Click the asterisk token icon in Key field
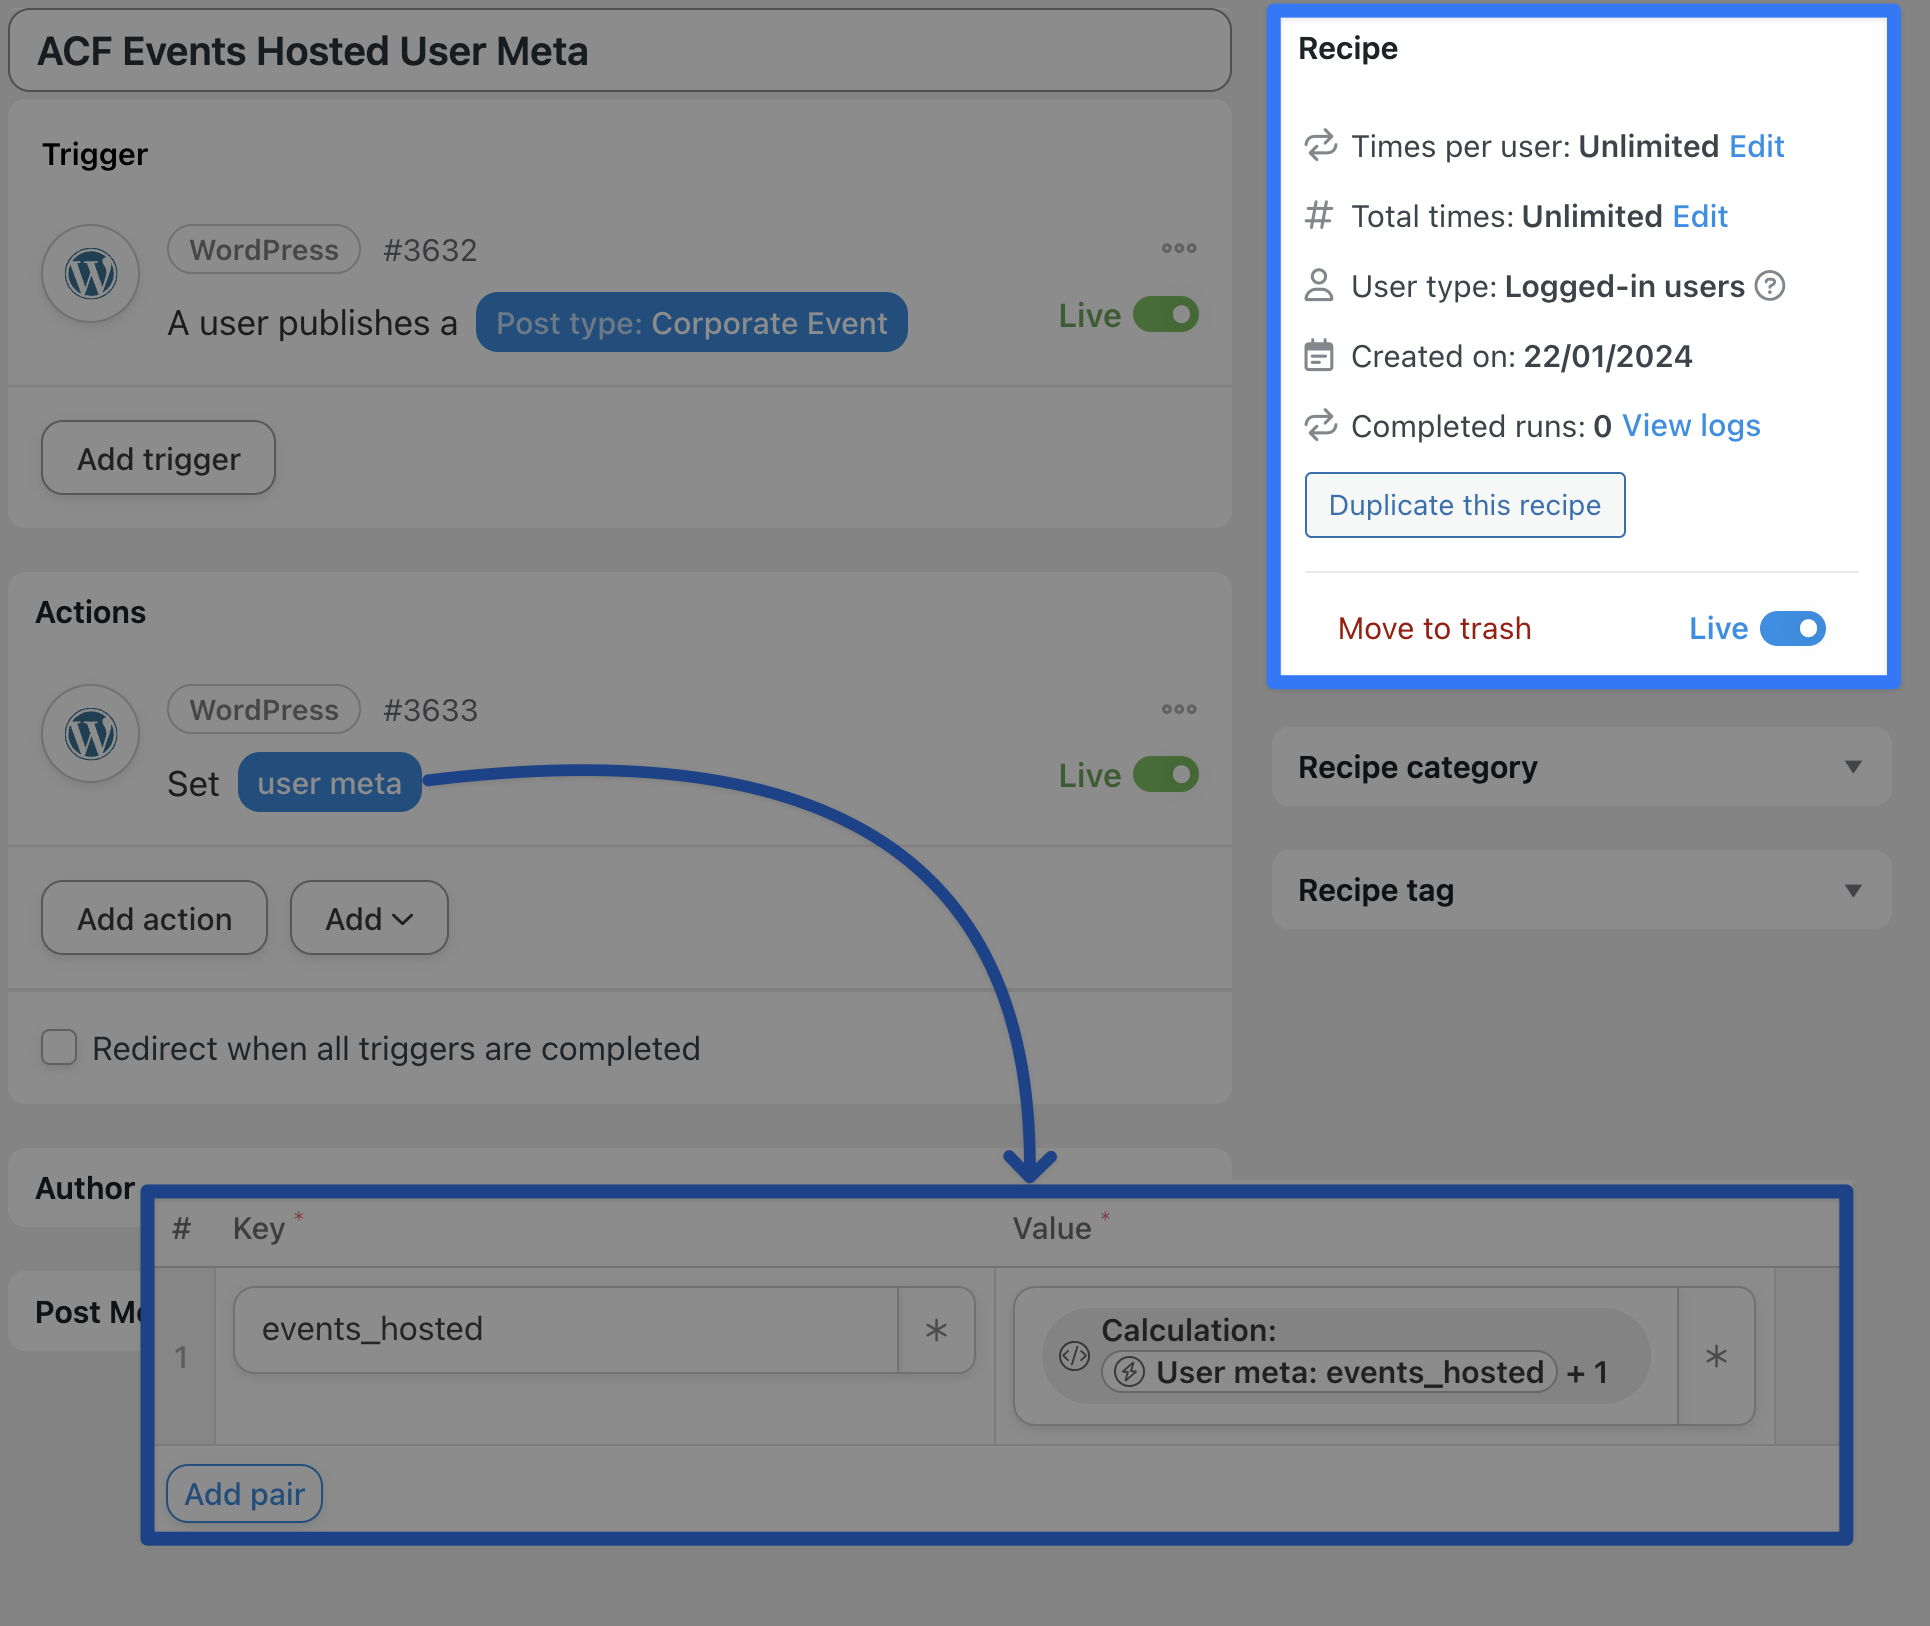 (936, 1330)
